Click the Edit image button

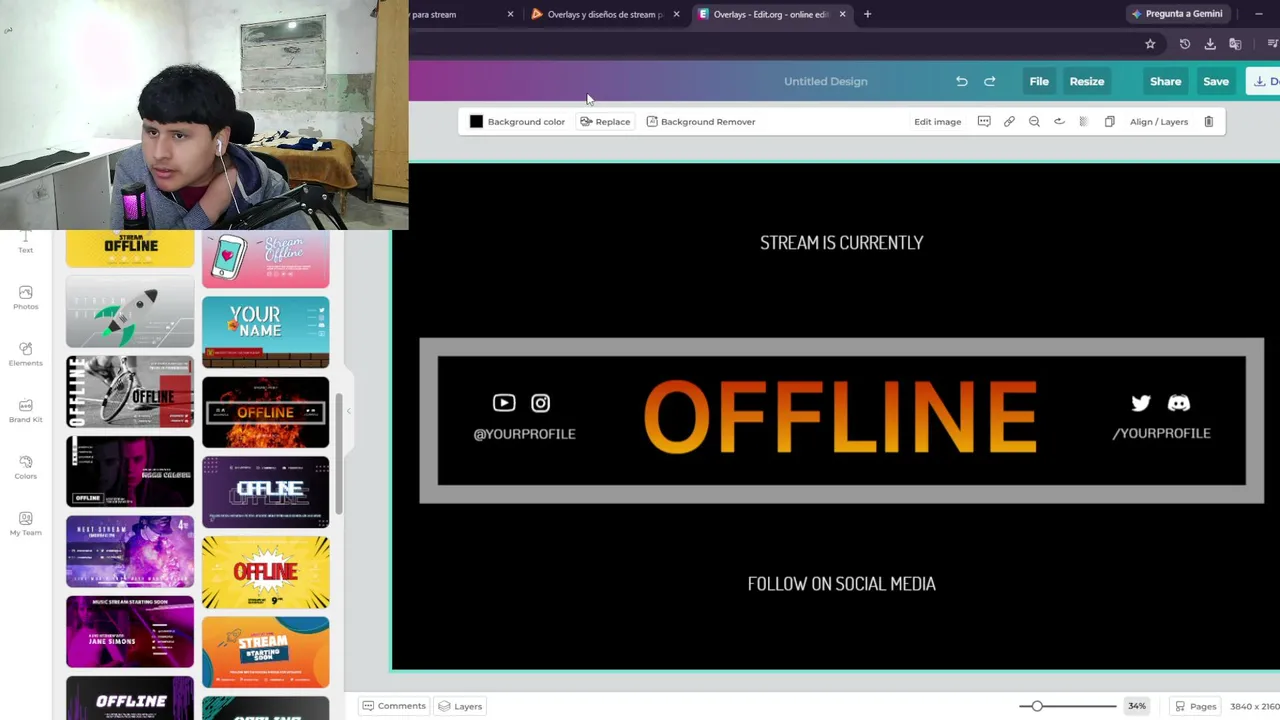click(x=937, y=122)
